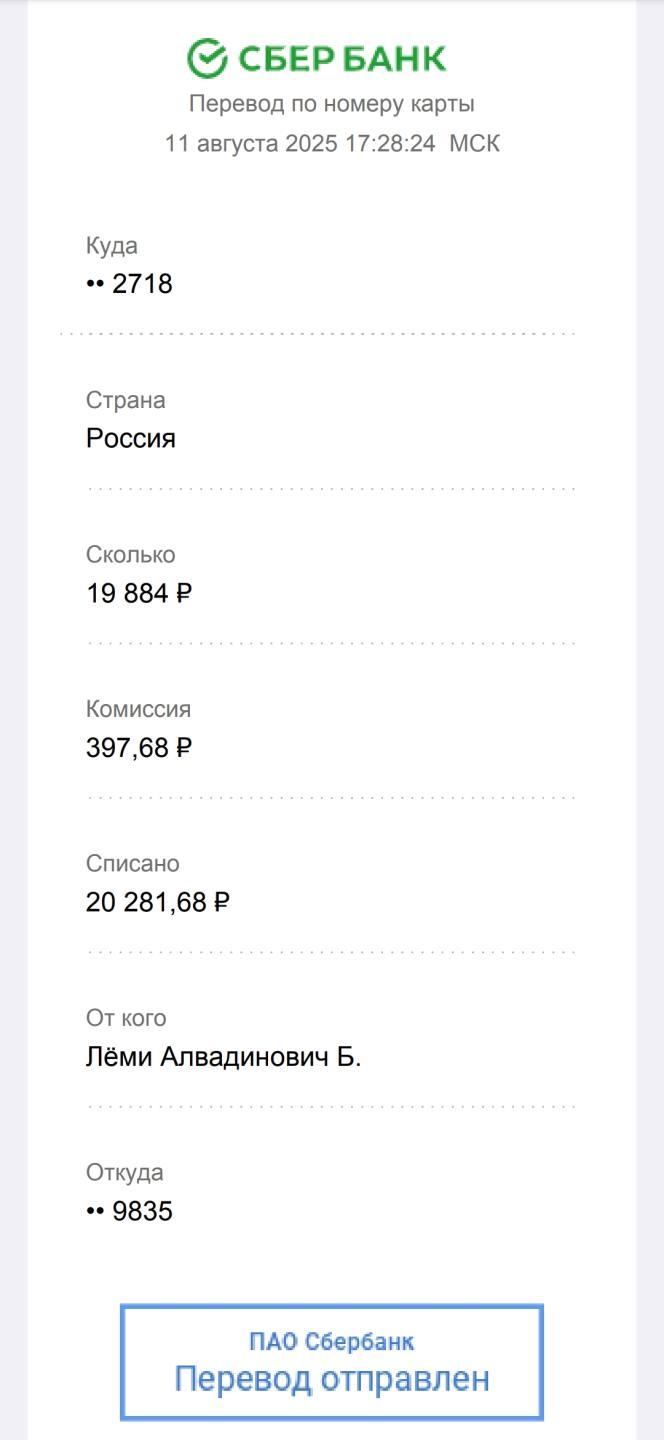Click the 'Списано' label

pos(133,863)
